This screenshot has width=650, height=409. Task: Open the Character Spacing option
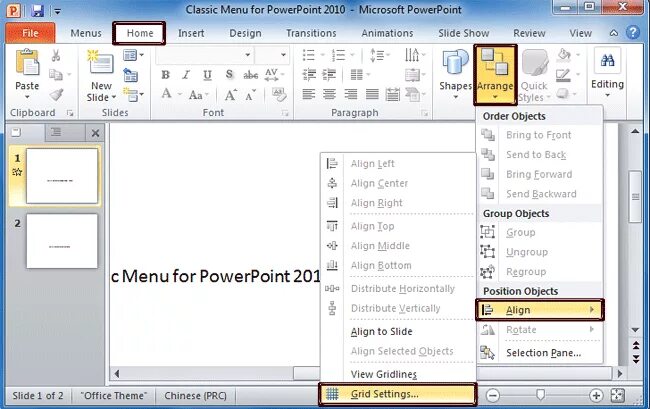tap(273, 75)
